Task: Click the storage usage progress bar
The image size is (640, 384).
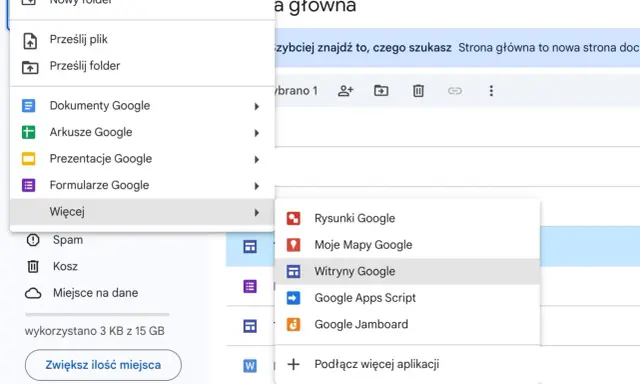Action: click(x=97, y=315)
